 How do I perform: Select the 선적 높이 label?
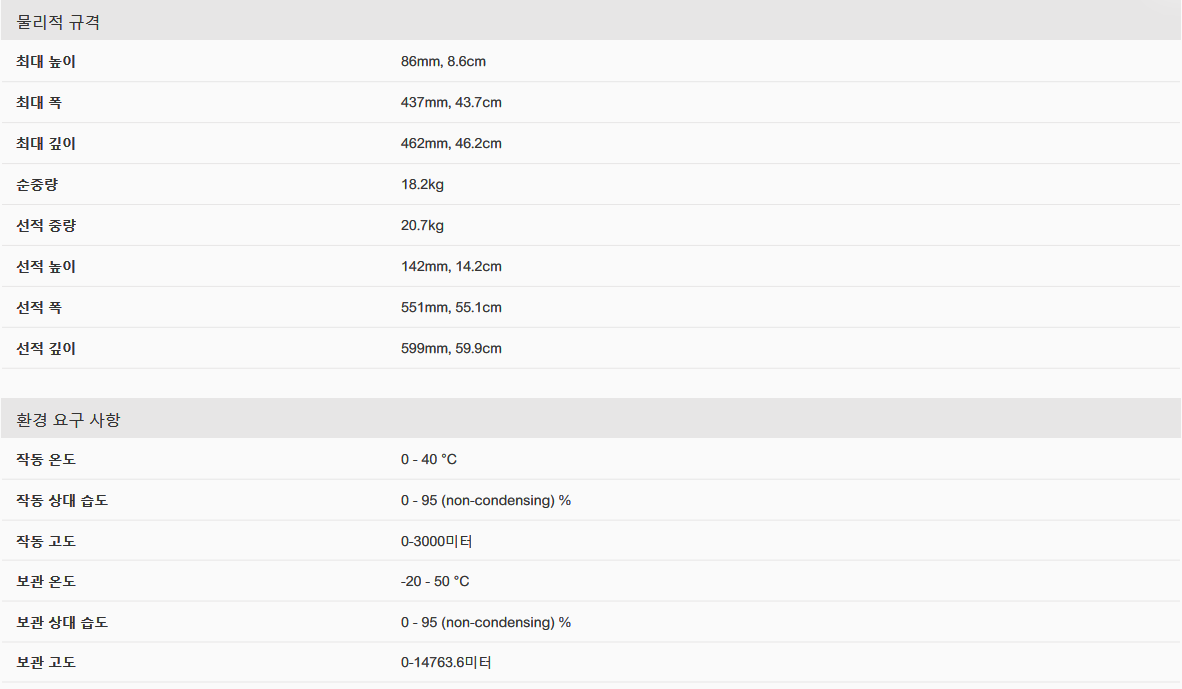click(x=46, y=266)
